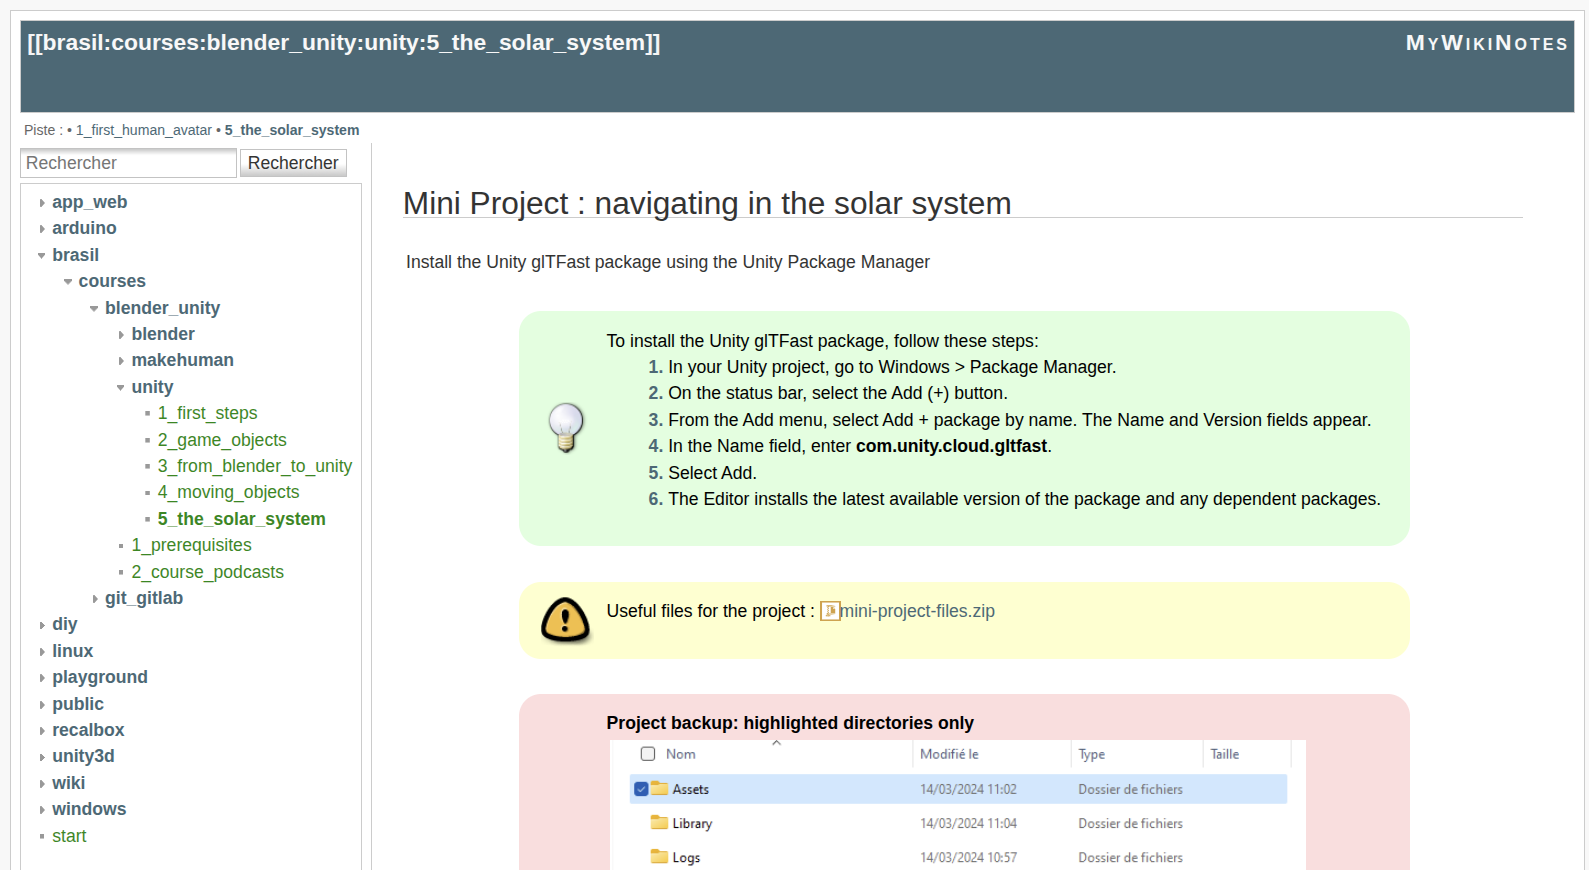Screen dimensions: 1589x870
Task: Focus the Rechercher search input field
Action: [128, 163]
